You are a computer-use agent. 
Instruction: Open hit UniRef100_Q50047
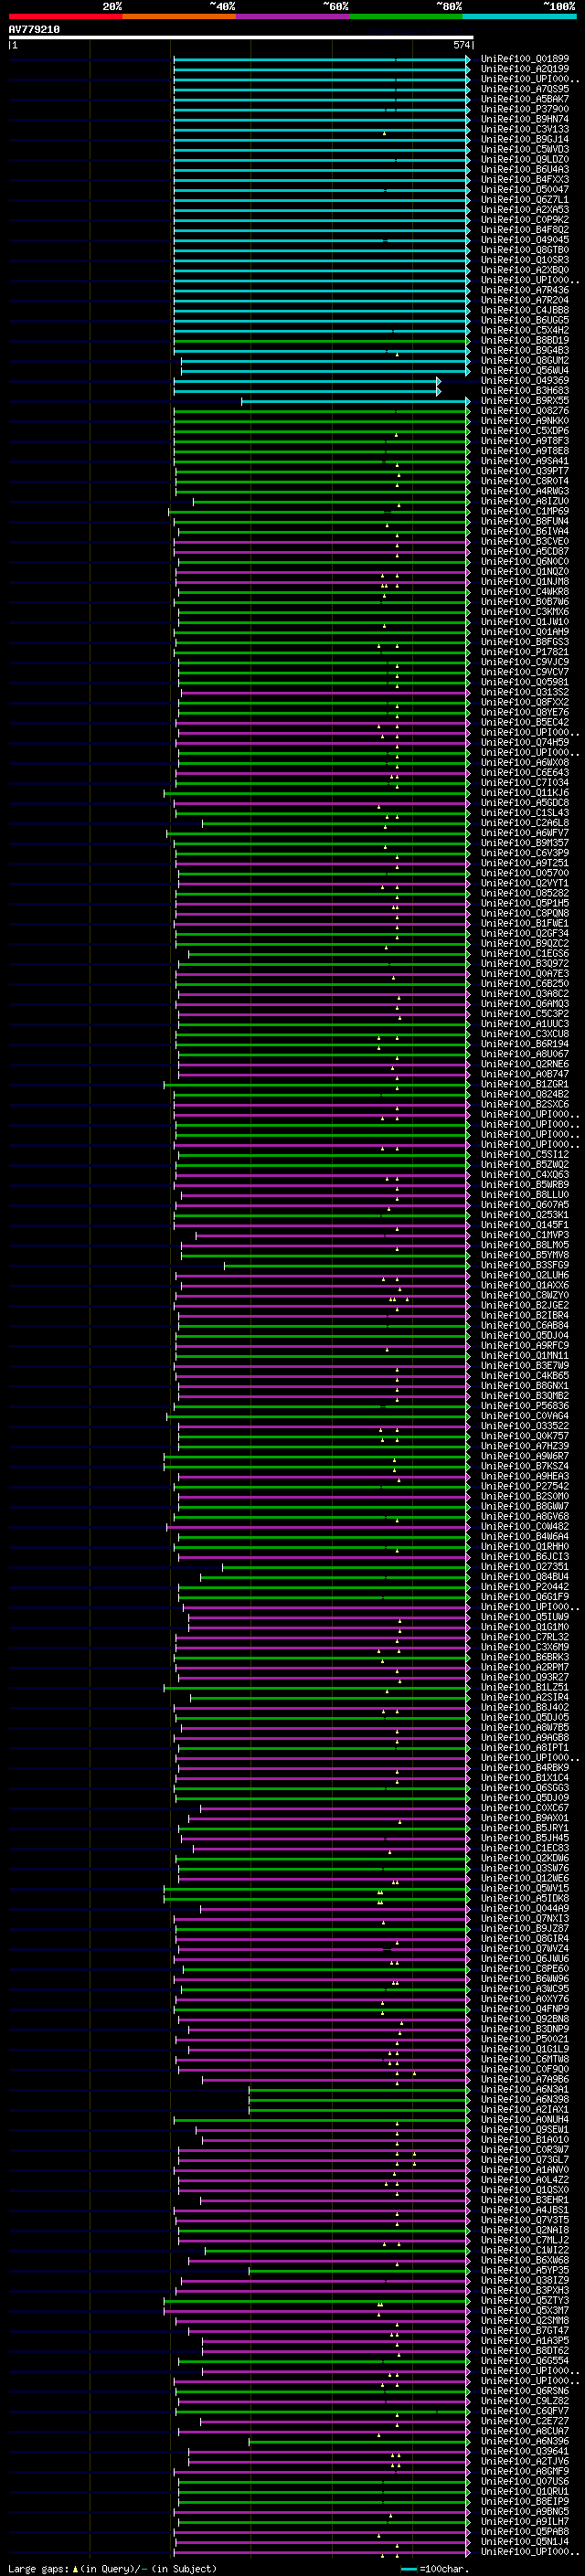pyautogui.click(x=525, y=190)
